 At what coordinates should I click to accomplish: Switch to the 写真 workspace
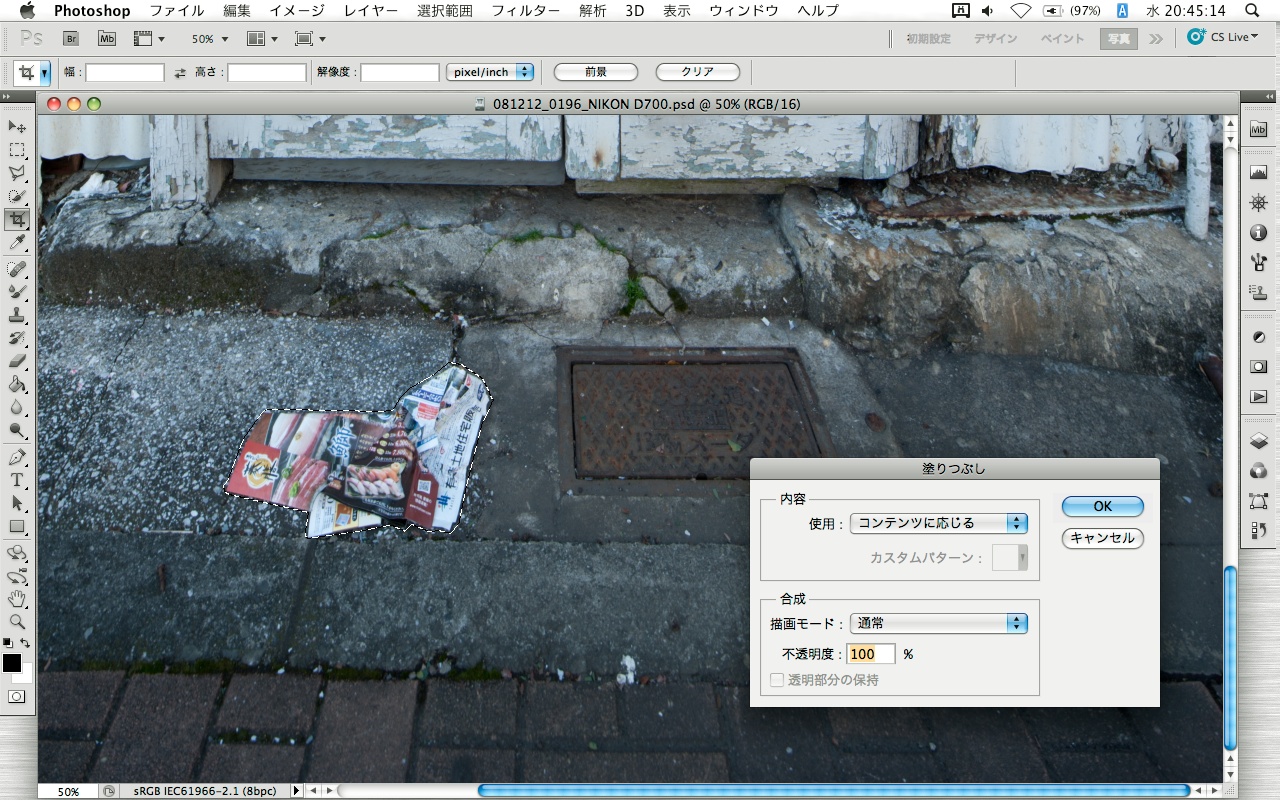[x=1118, y=39]
